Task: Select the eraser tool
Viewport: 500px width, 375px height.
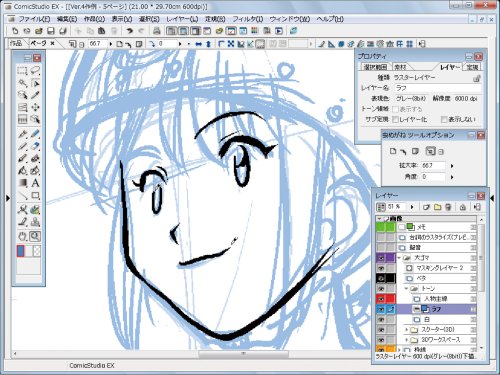Action: [35, 146]
